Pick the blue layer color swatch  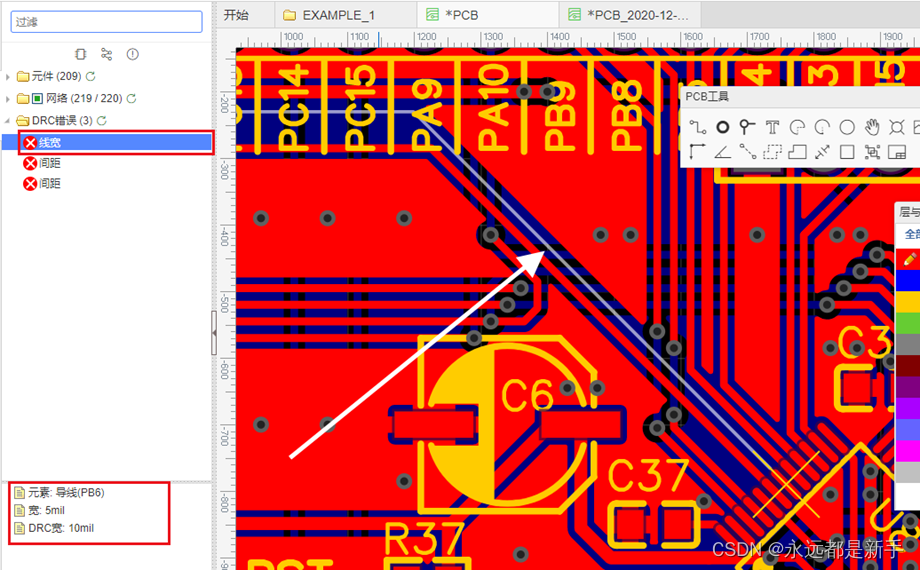click(x=908, y=280)
